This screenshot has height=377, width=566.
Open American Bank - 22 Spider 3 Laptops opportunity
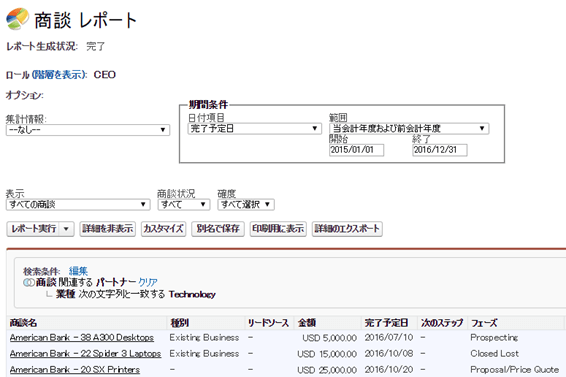[x=85, y=354]
